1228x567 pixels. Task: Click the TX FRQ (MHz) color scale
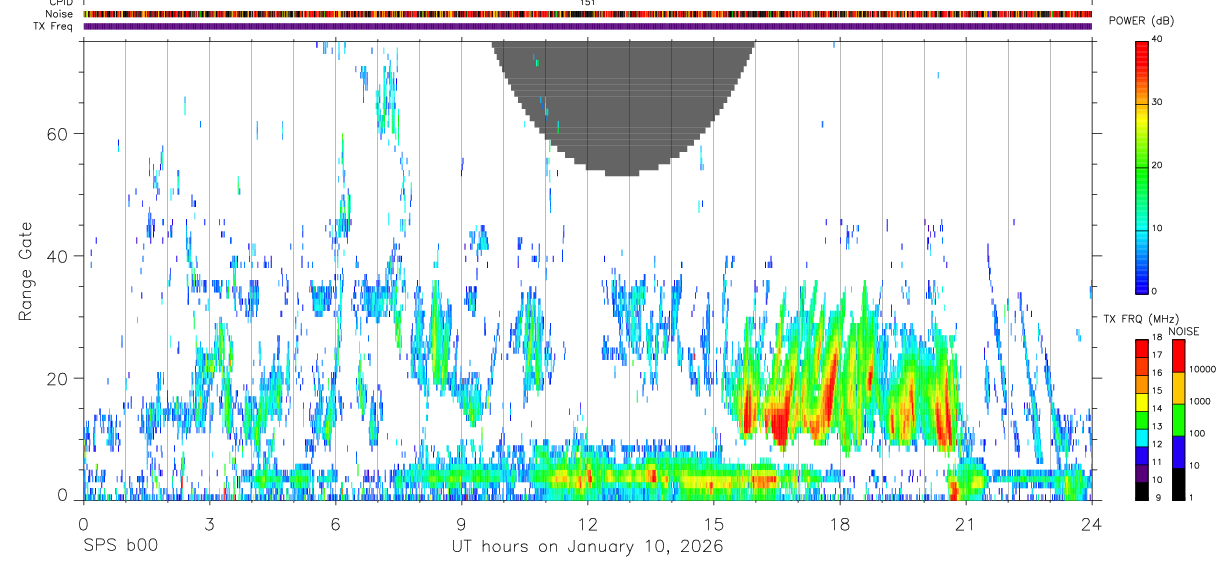tap(1143, 419)
